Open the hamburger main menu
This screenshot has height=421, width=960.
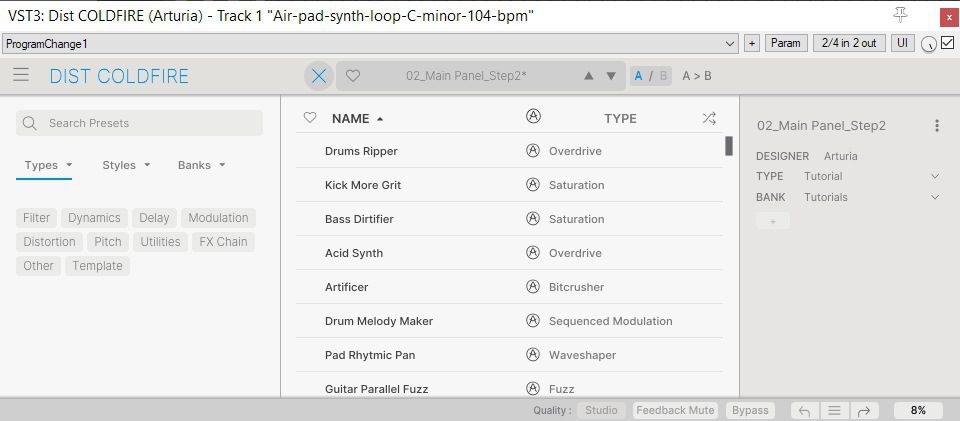[x=21, y=76]
